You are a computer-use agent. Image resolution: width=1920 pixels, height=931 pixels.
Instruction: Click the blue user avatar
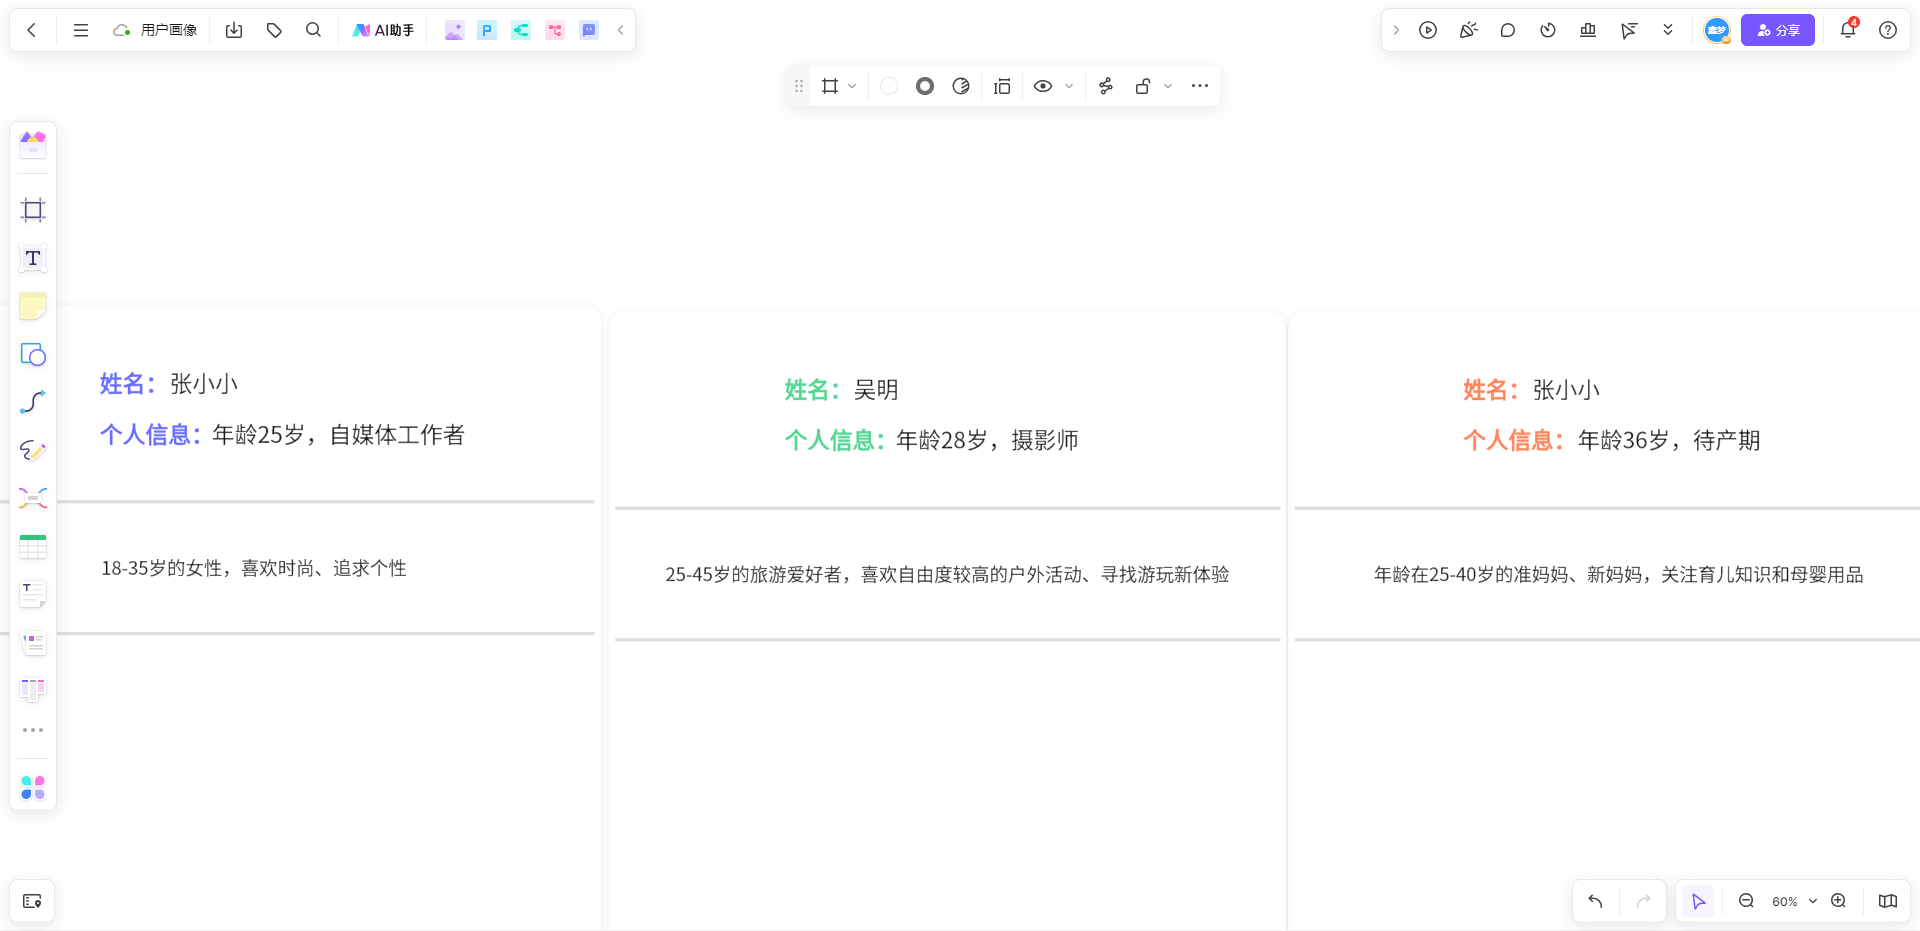tap(1717, 30)
